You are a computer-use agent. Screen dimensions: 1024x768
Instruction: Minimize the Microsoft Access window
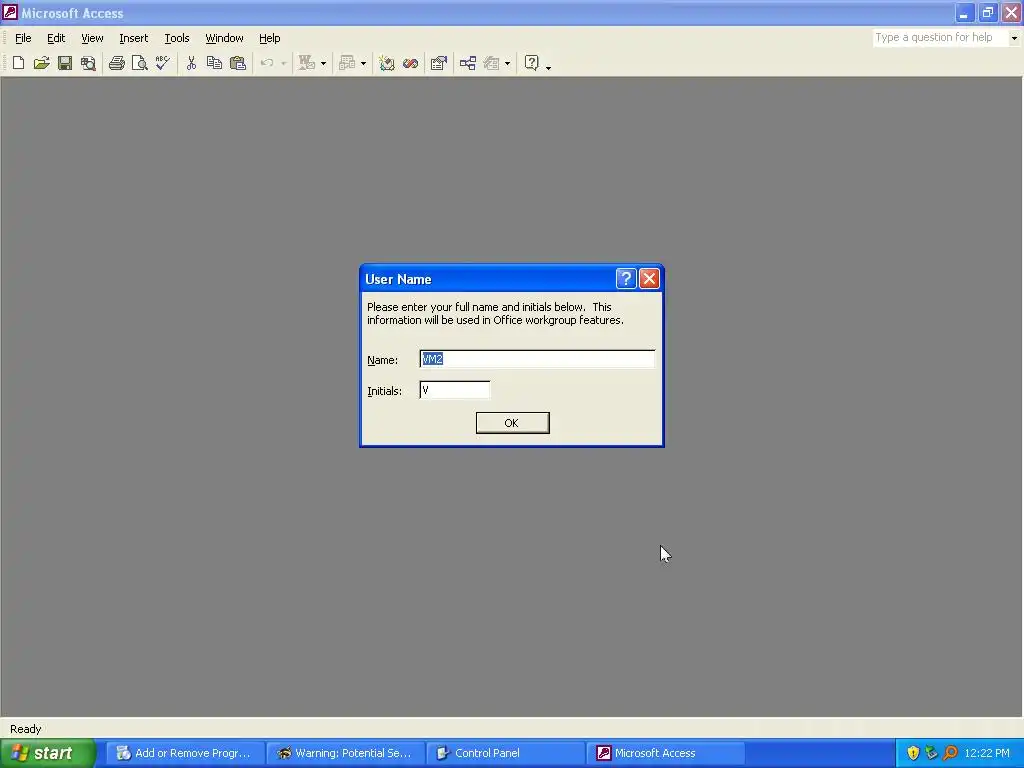[964, 12]
